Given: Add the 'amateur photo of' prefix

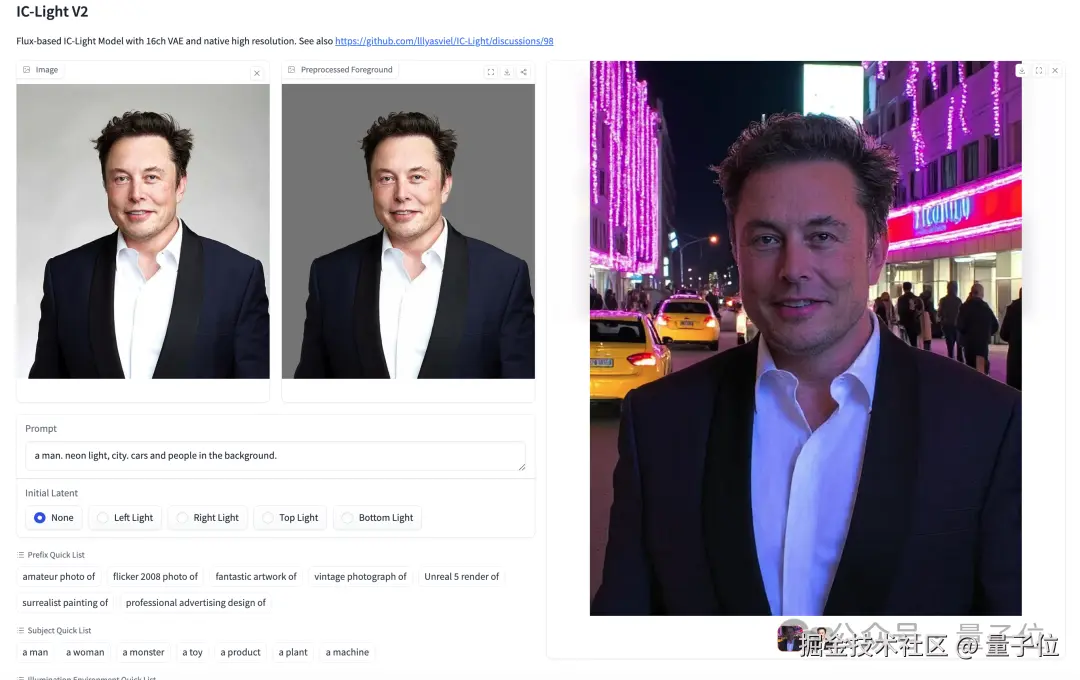Looking at the screenshot, I should coord(59,577).
